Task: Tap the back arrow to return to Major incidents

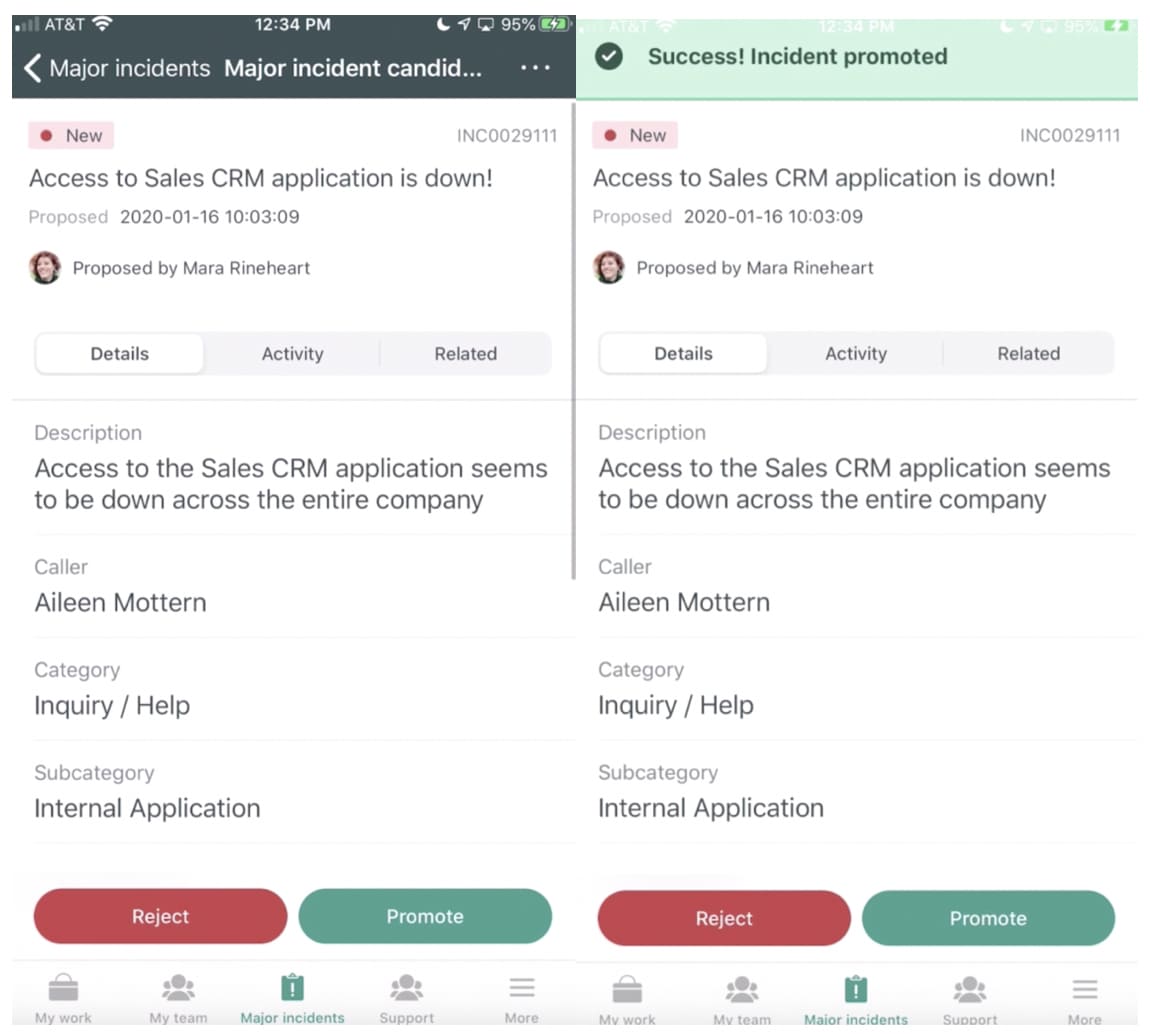Action: coord(31,68)
